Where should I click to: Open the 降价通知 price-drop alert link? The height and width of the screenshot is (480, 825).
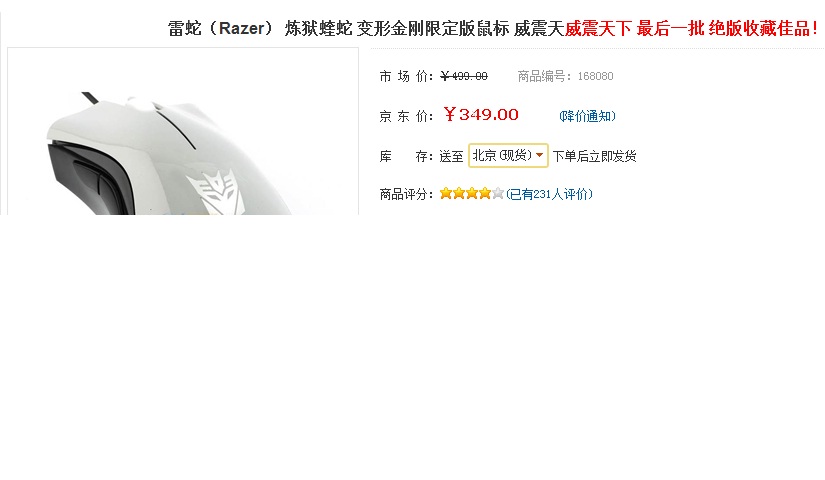tap(587, 116)
